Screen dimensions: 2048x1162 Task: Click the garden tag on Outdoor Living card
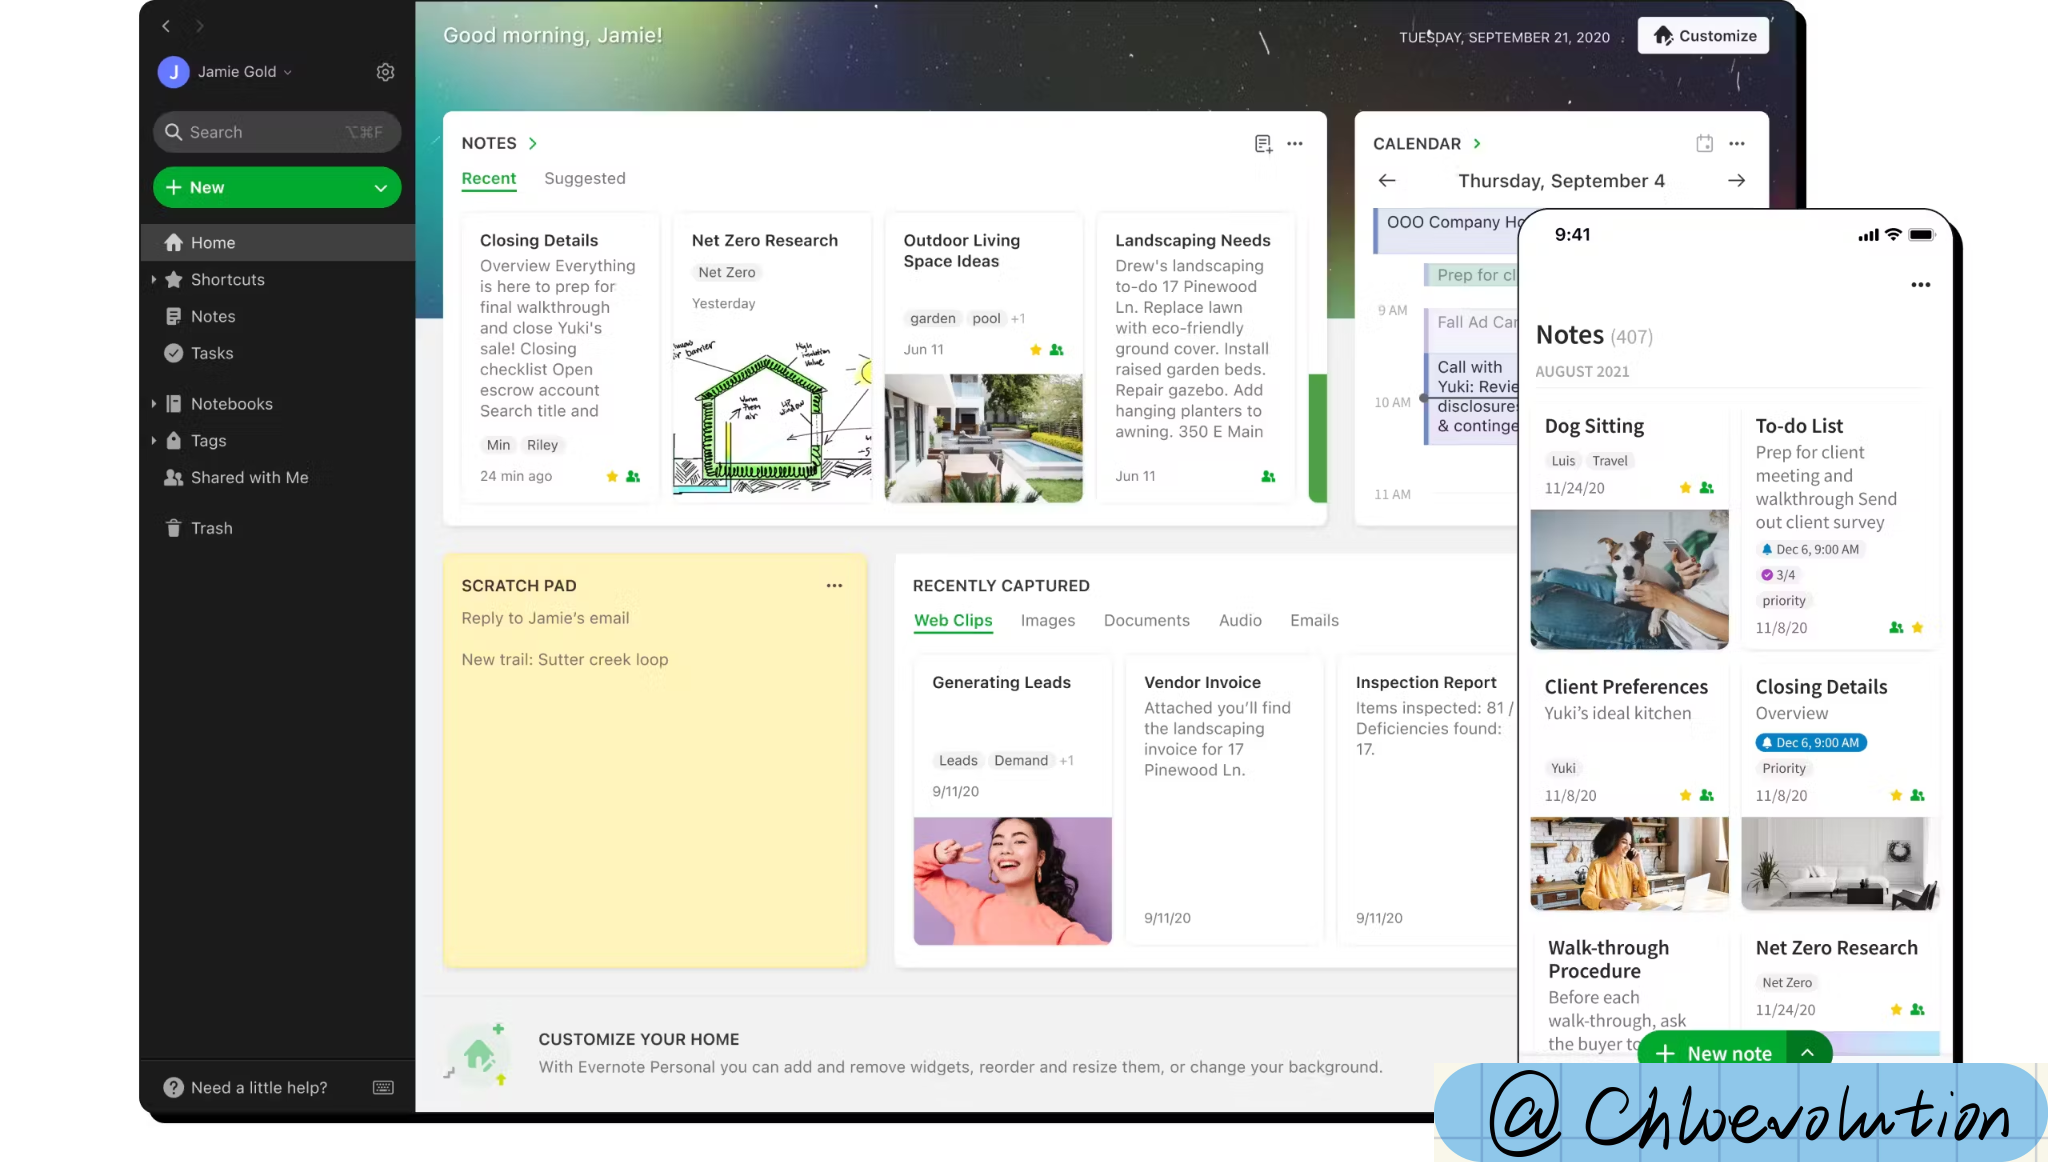tap(932, 318)
